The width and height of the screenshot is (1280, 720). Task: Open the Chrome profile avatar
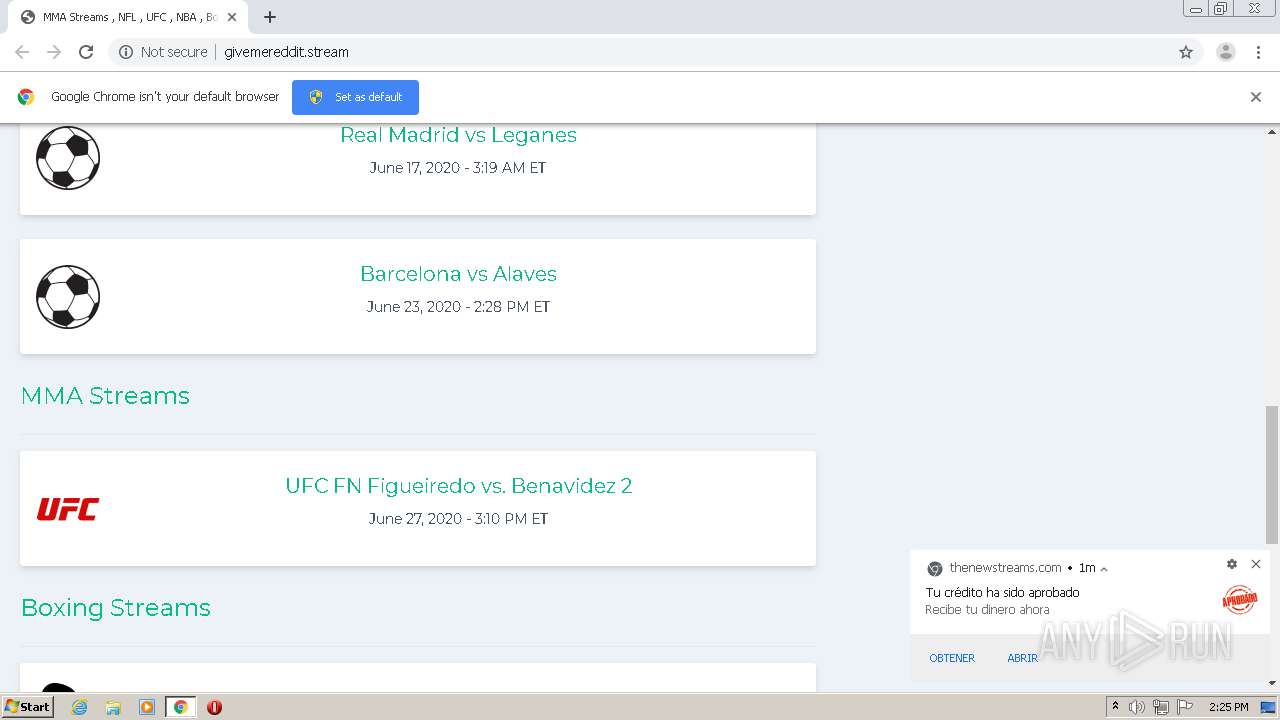coord(1226,52)
